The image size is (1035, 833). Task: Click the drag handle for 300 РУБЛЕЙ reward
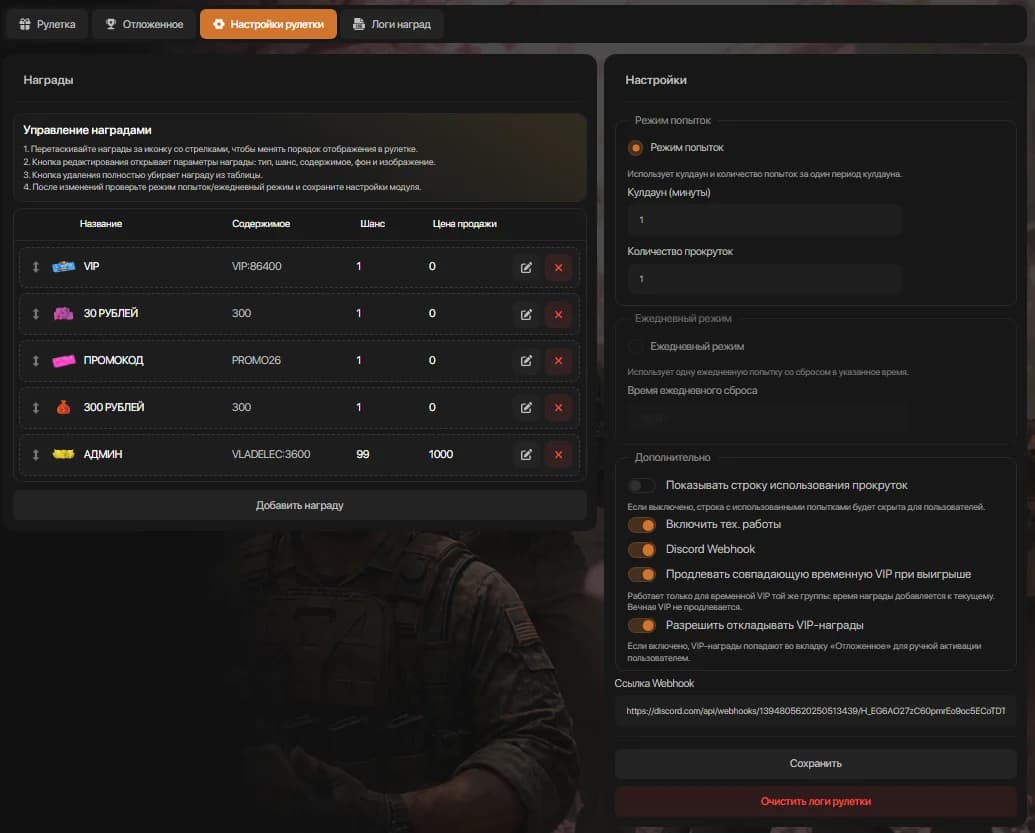click(36, 407)
